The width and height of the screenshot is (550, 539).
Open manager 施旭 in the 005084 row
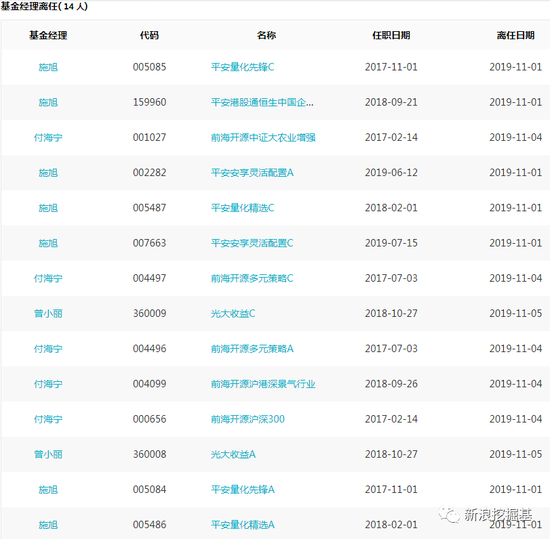pos(48,490)
